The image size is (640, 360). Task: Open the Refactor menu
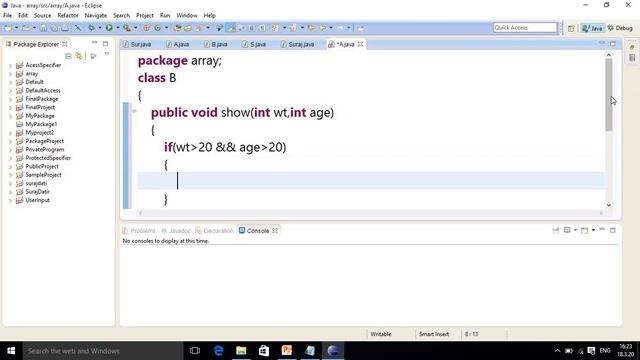pyautogui.click(x=68, y=16)
